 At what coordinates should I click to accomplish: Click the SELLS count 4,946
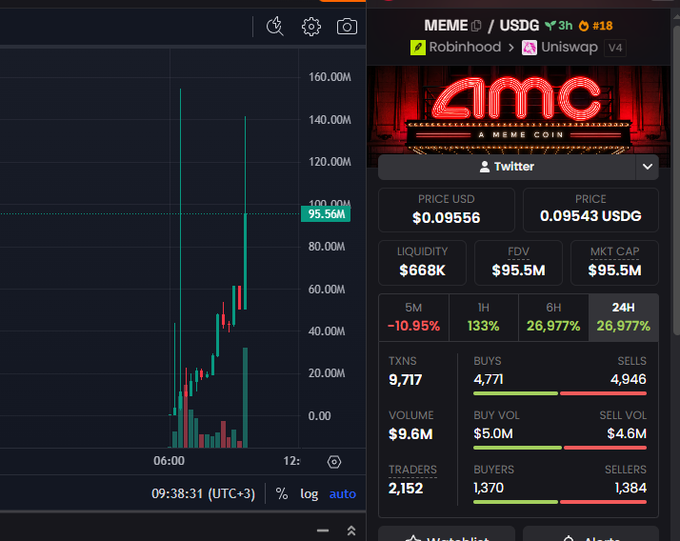point(628,379)
